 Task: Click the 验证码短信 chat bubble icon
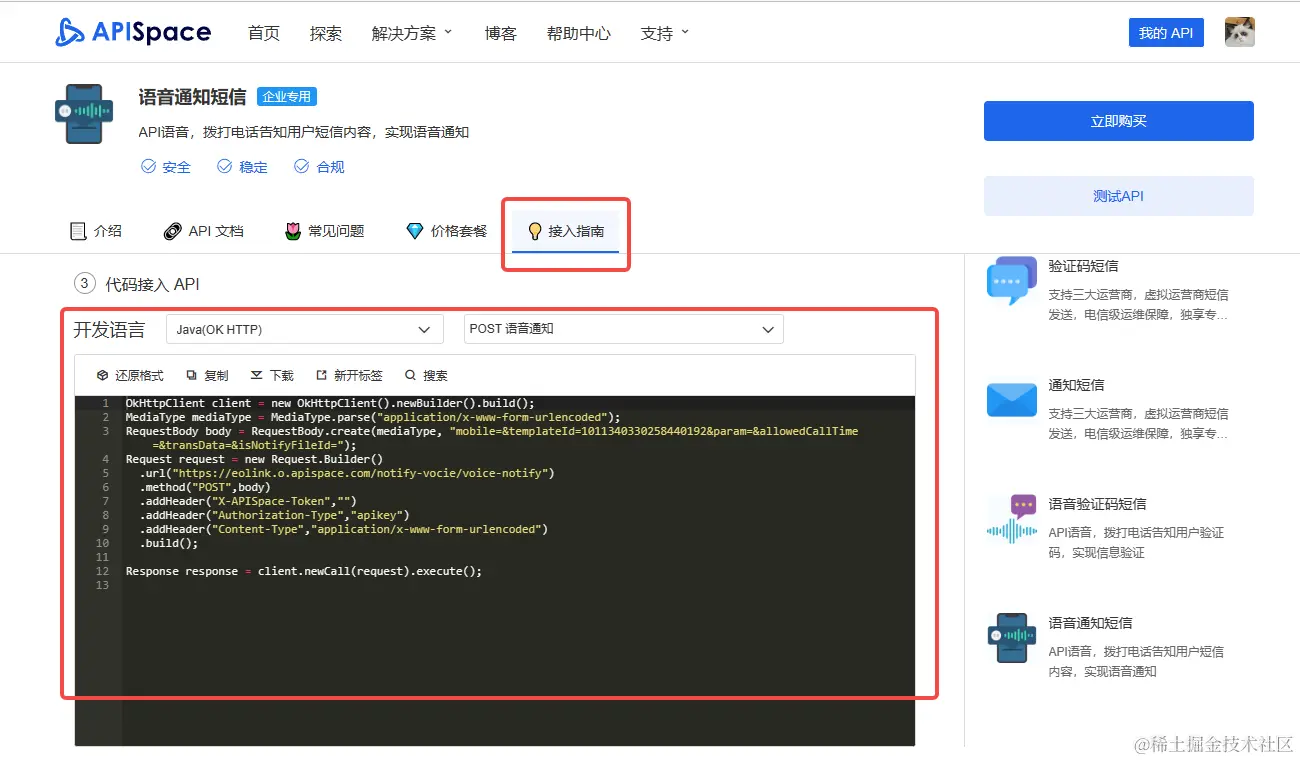[x=1012, y=281]
